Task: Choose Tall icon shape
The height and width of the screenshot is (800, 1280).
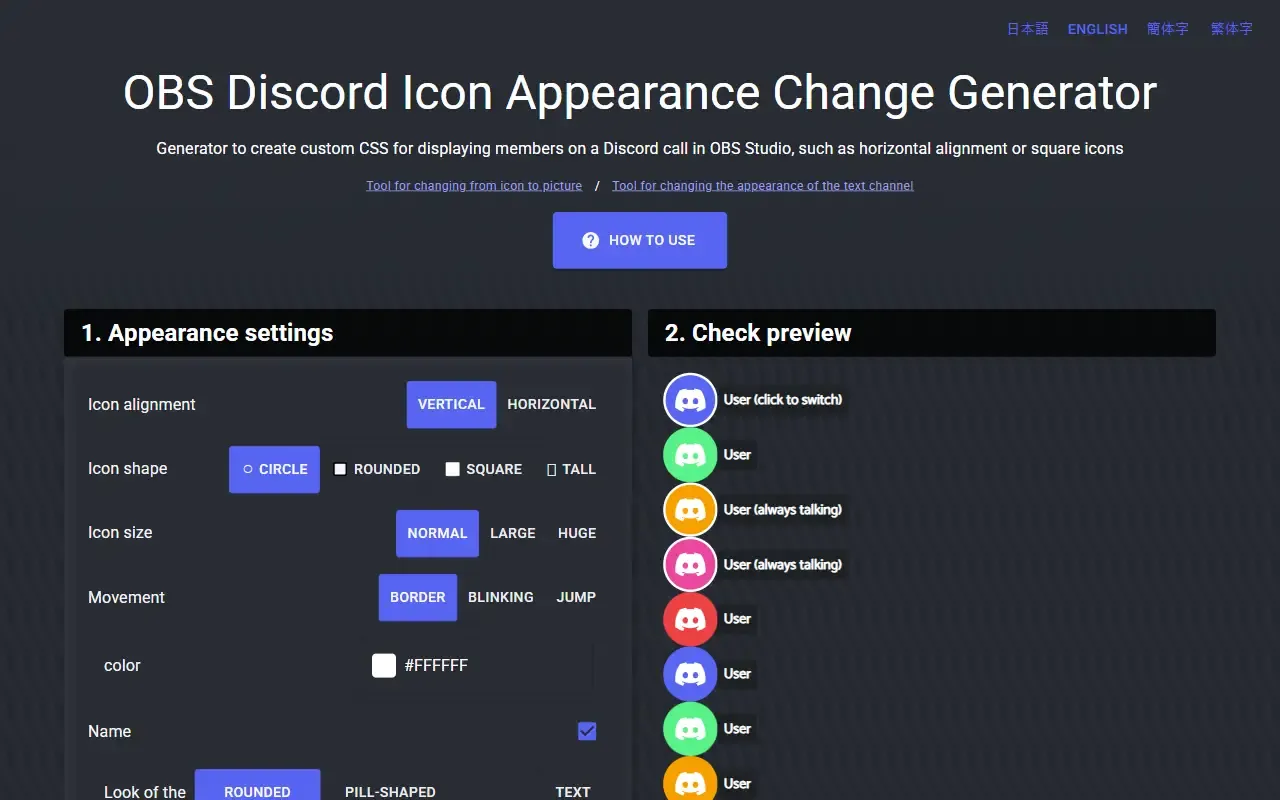Action: [571, 469]
